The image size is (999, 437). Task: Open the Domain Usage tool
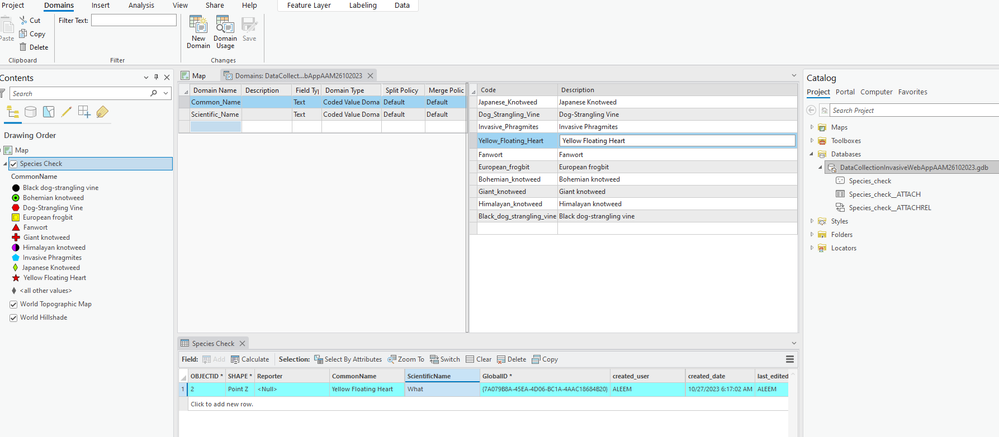[225, 25]
